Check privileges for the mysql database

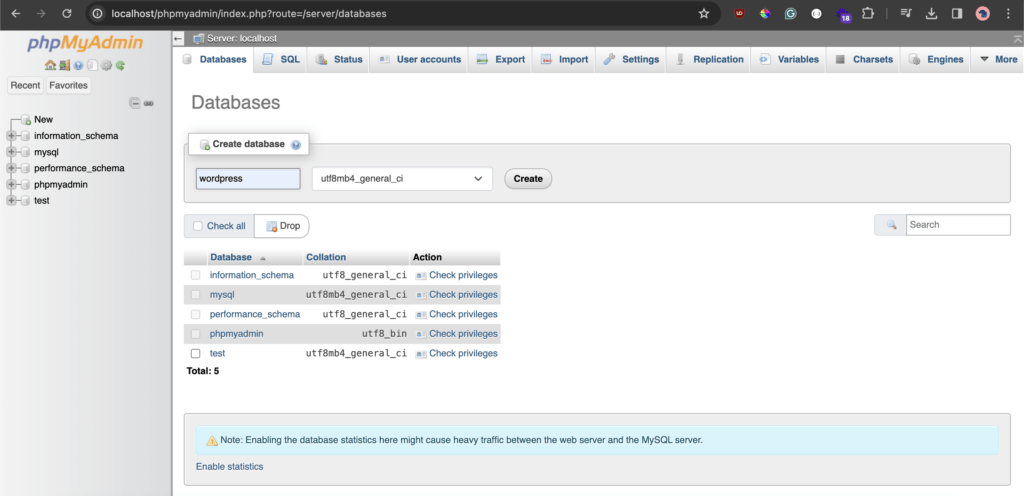(x=457, y=294)
